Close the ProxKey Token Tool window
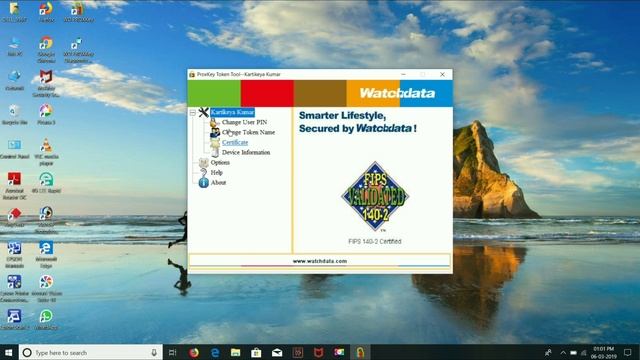This screenshot has width=640, height=360. click(x=442, y=74)
